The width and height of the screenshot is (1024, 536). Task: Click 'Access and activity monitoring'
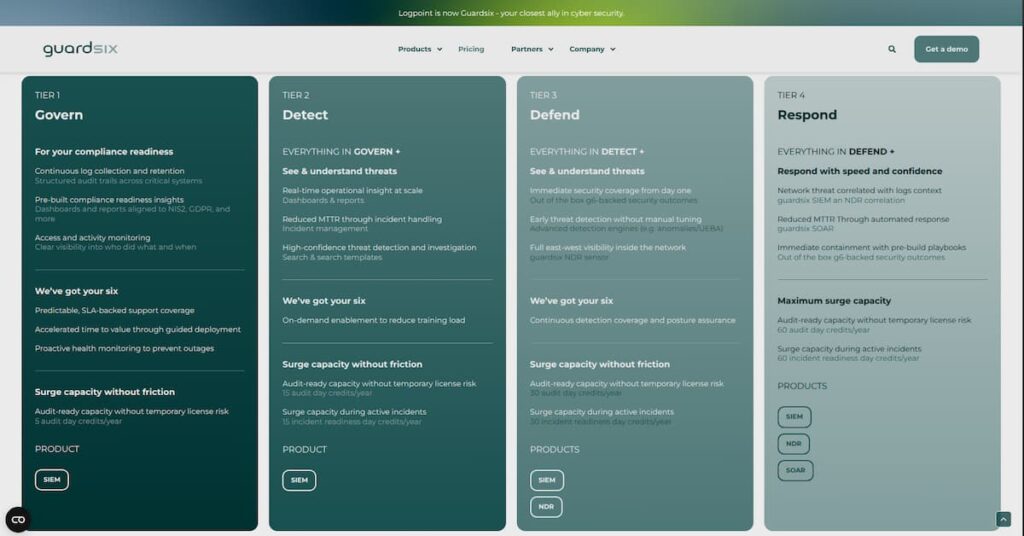point(92,238)
